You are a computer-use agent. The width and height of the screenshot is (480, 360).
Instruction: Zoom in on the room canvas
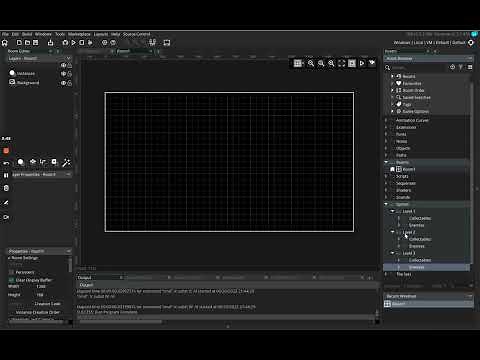[331, 63]
